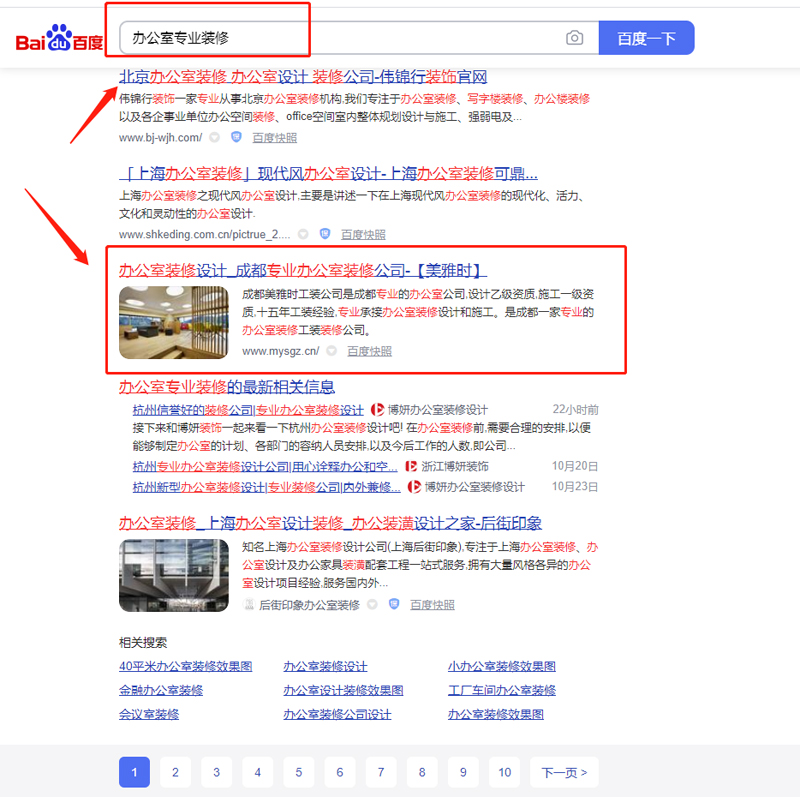
Task: Open related search 会议室装修
Action: coord(149,714)
